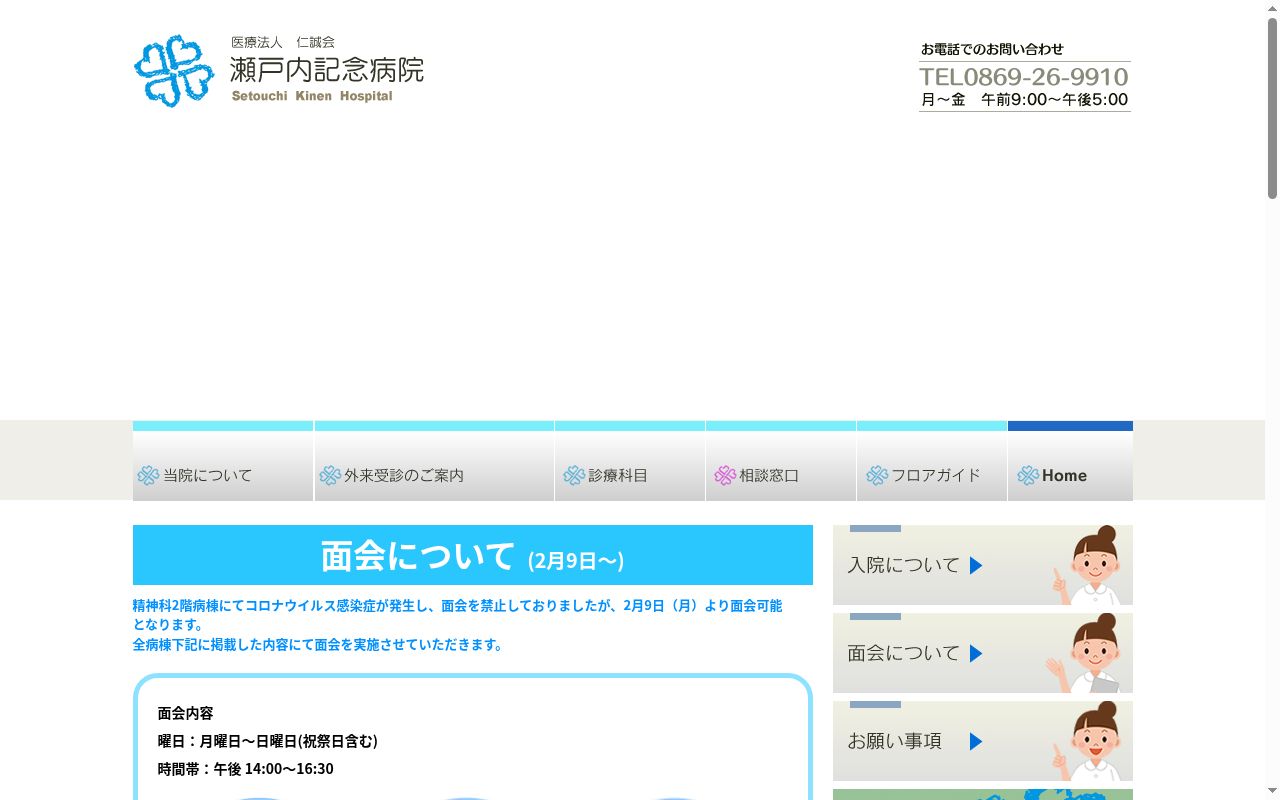Viewport: 1280px width, 800px height.
Task: Click the pink clover icon beside 相談窓口
Action: pos(725,476)
